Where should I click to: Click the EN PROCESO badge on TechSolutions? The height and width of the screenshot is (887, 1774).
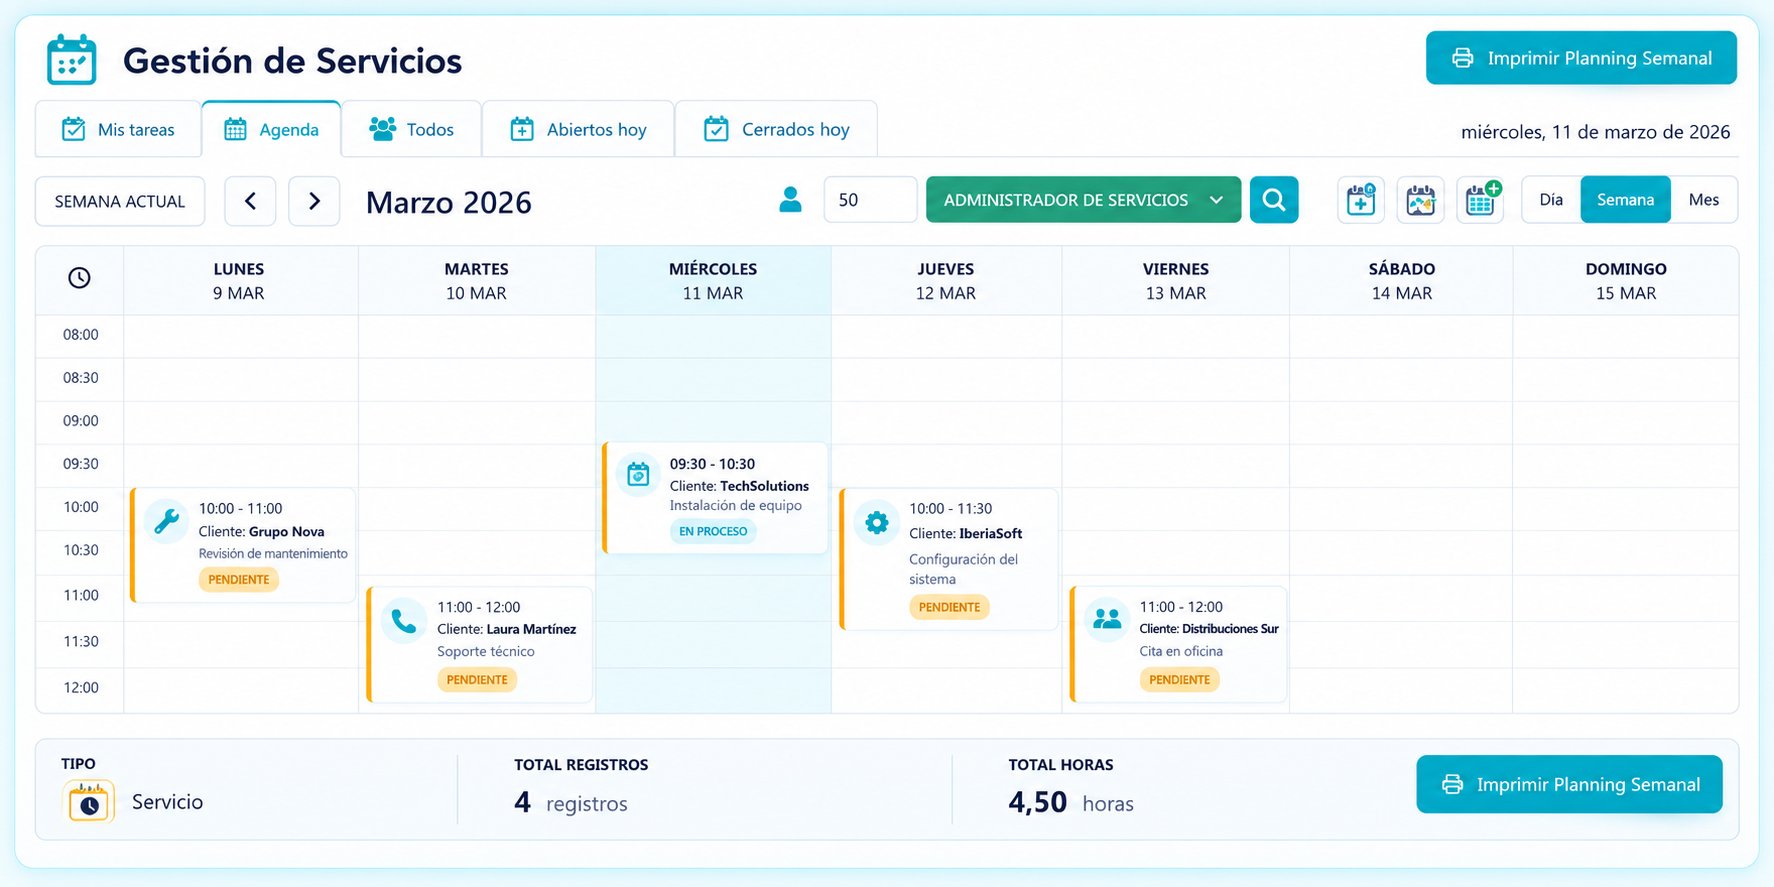[x=713, y=531]
